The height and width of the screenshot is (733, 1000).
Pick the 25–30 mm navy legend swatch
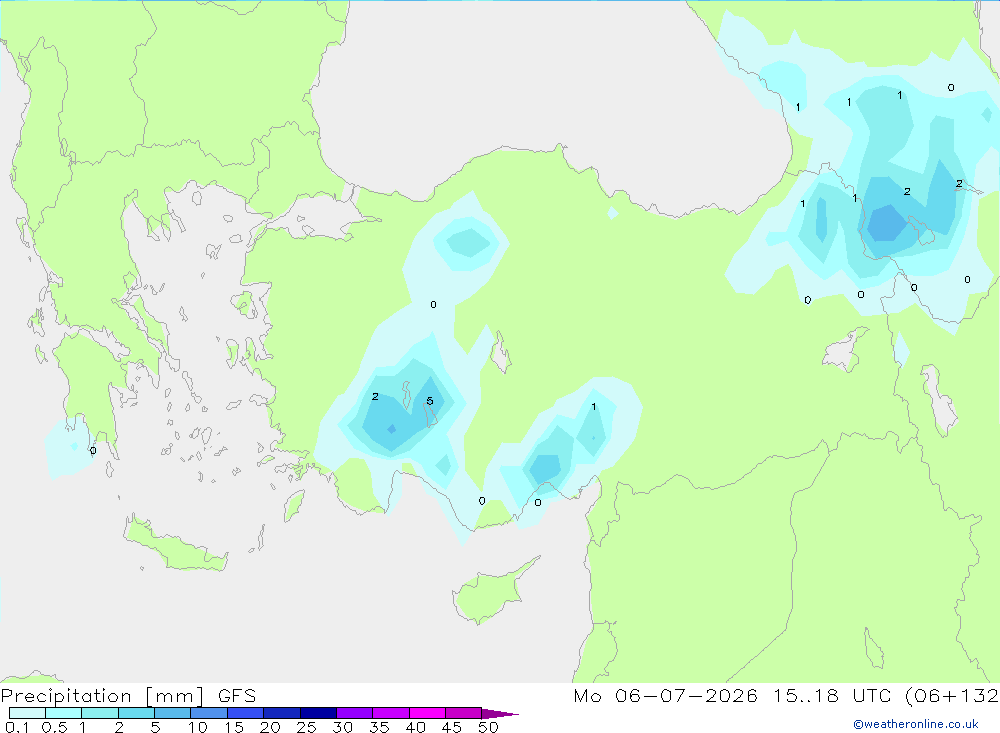(318, 713)
